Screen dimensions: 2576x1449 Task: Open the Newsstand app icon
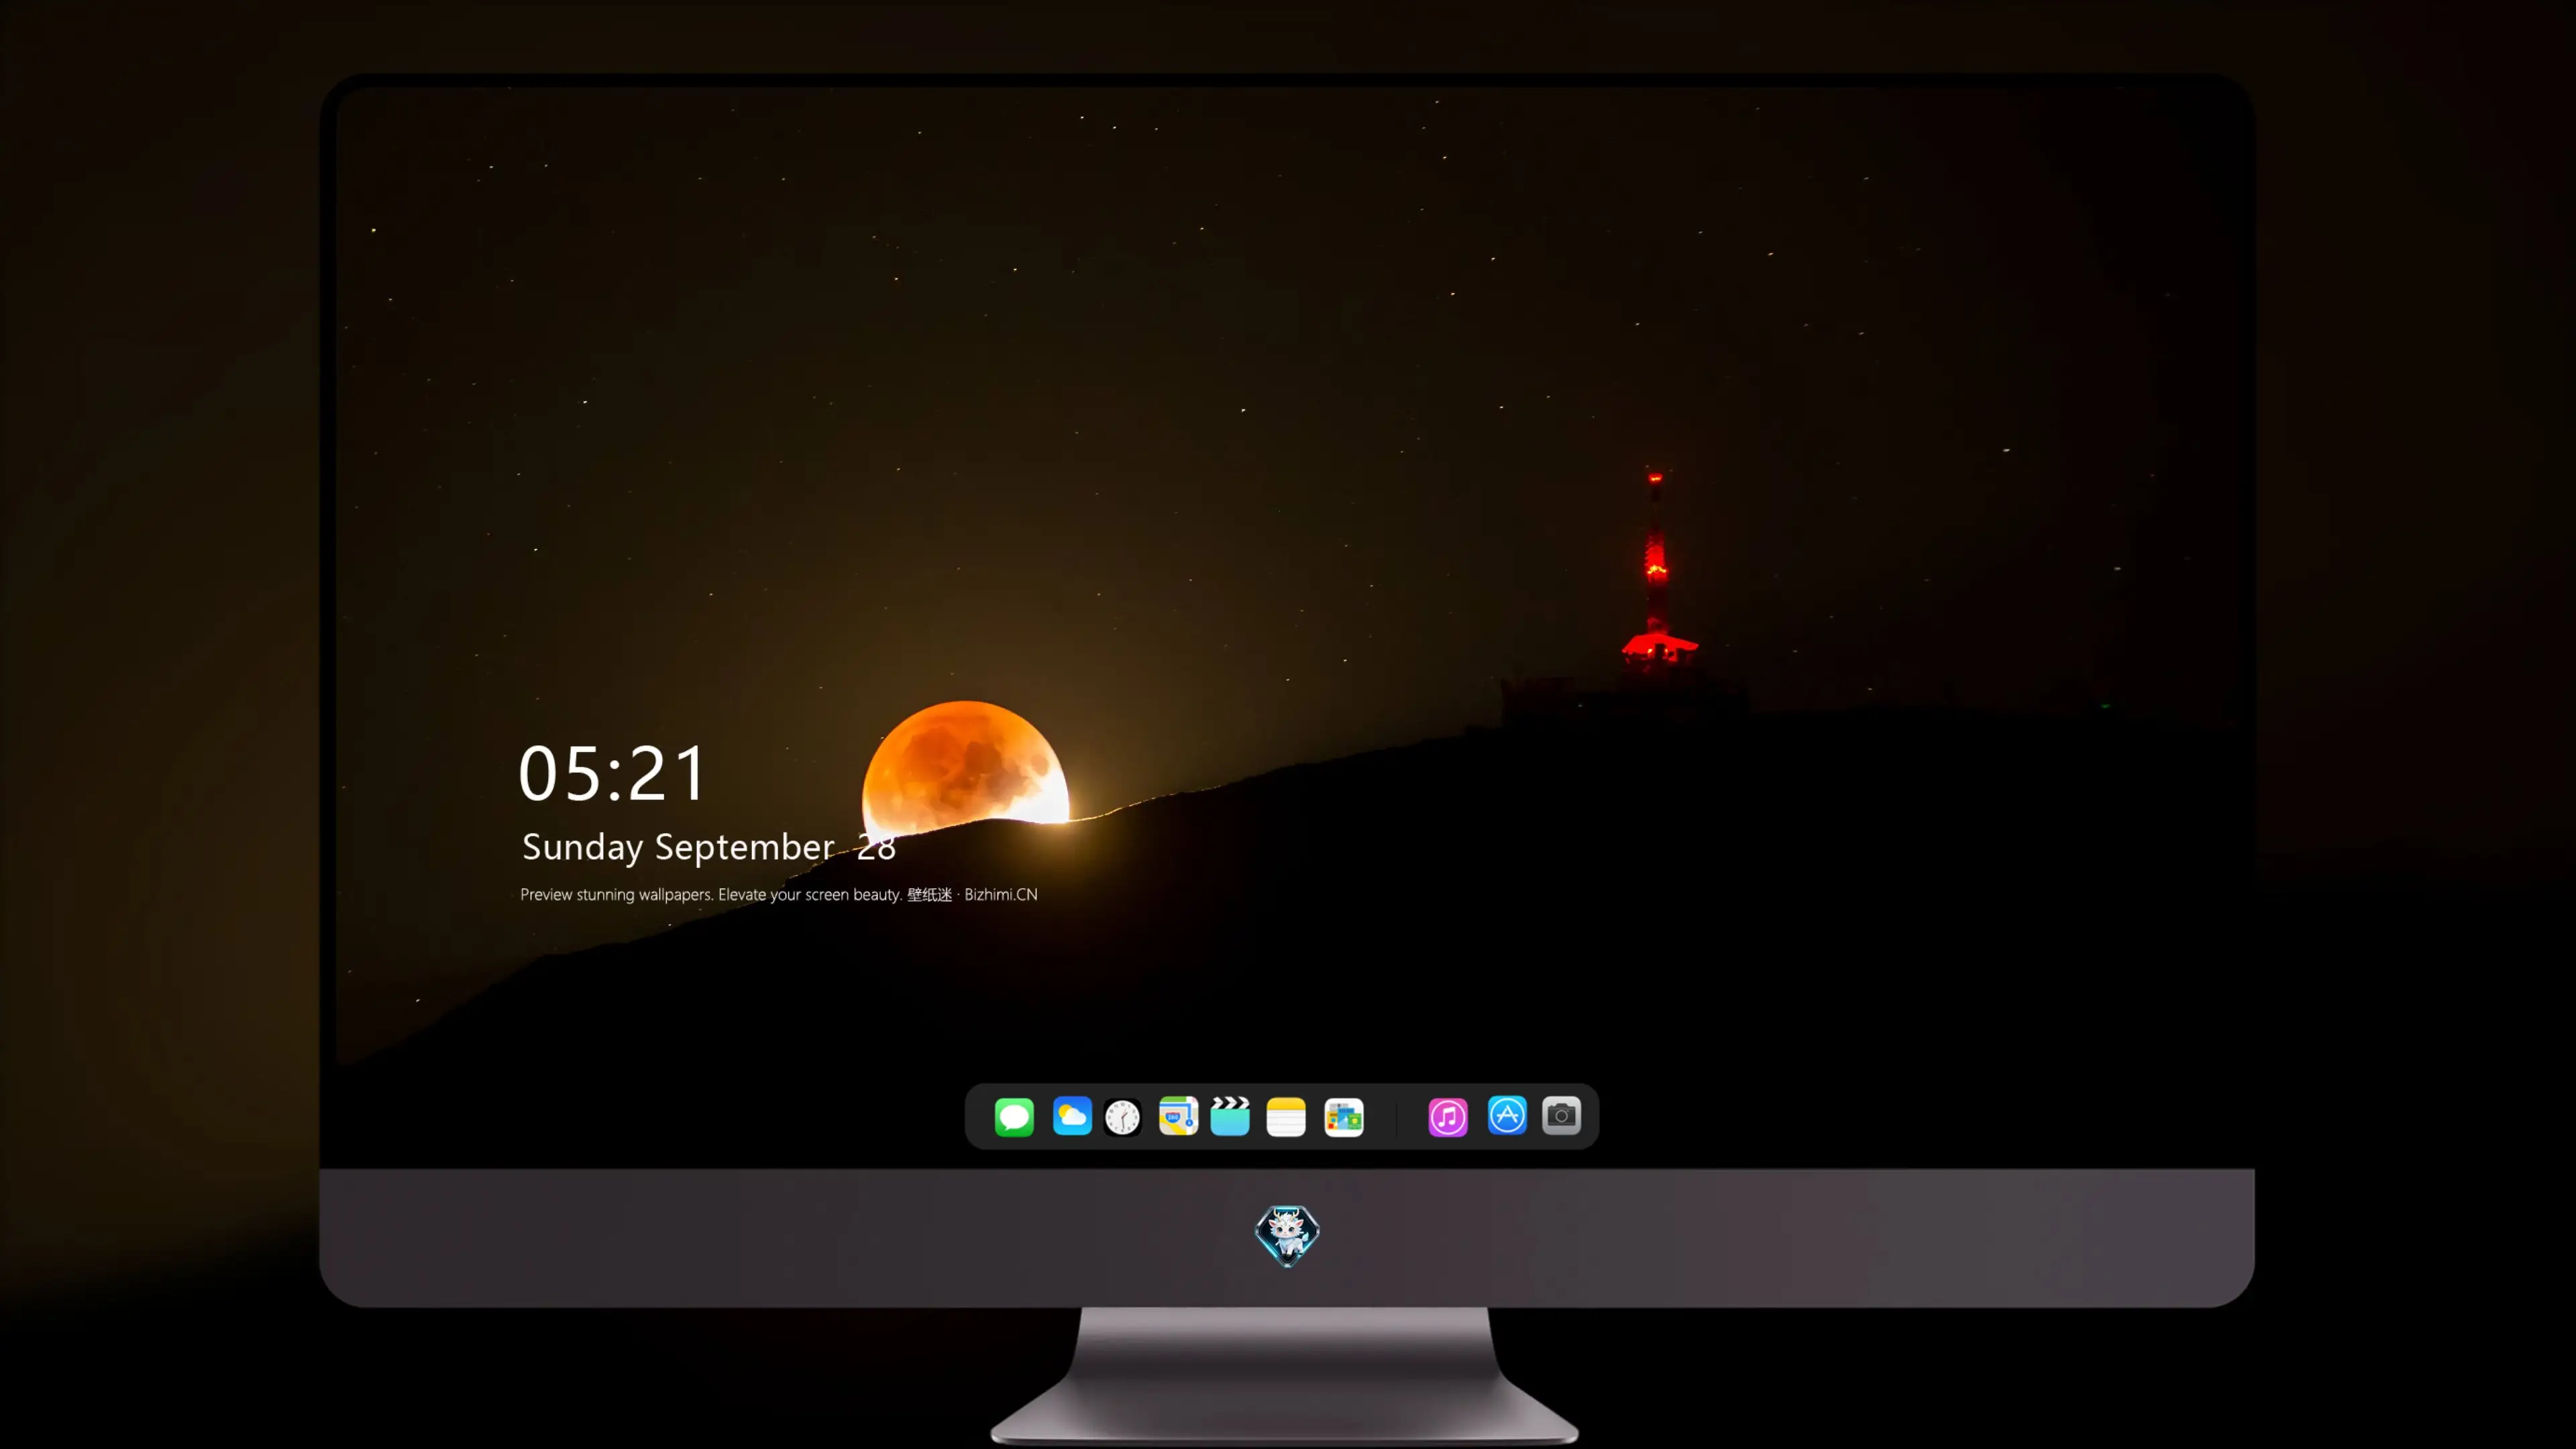coord(1343,1117)
